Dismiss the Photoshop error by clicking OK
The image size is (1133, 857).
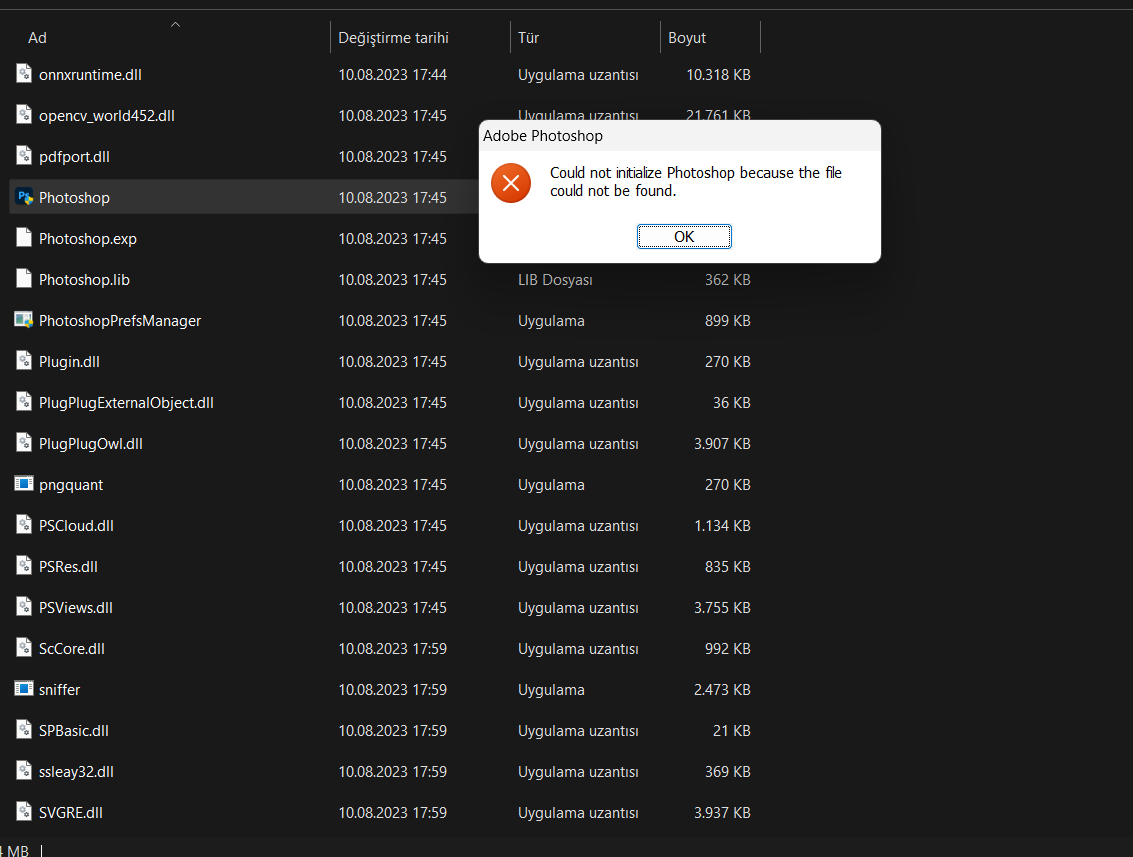pos(684,236)
